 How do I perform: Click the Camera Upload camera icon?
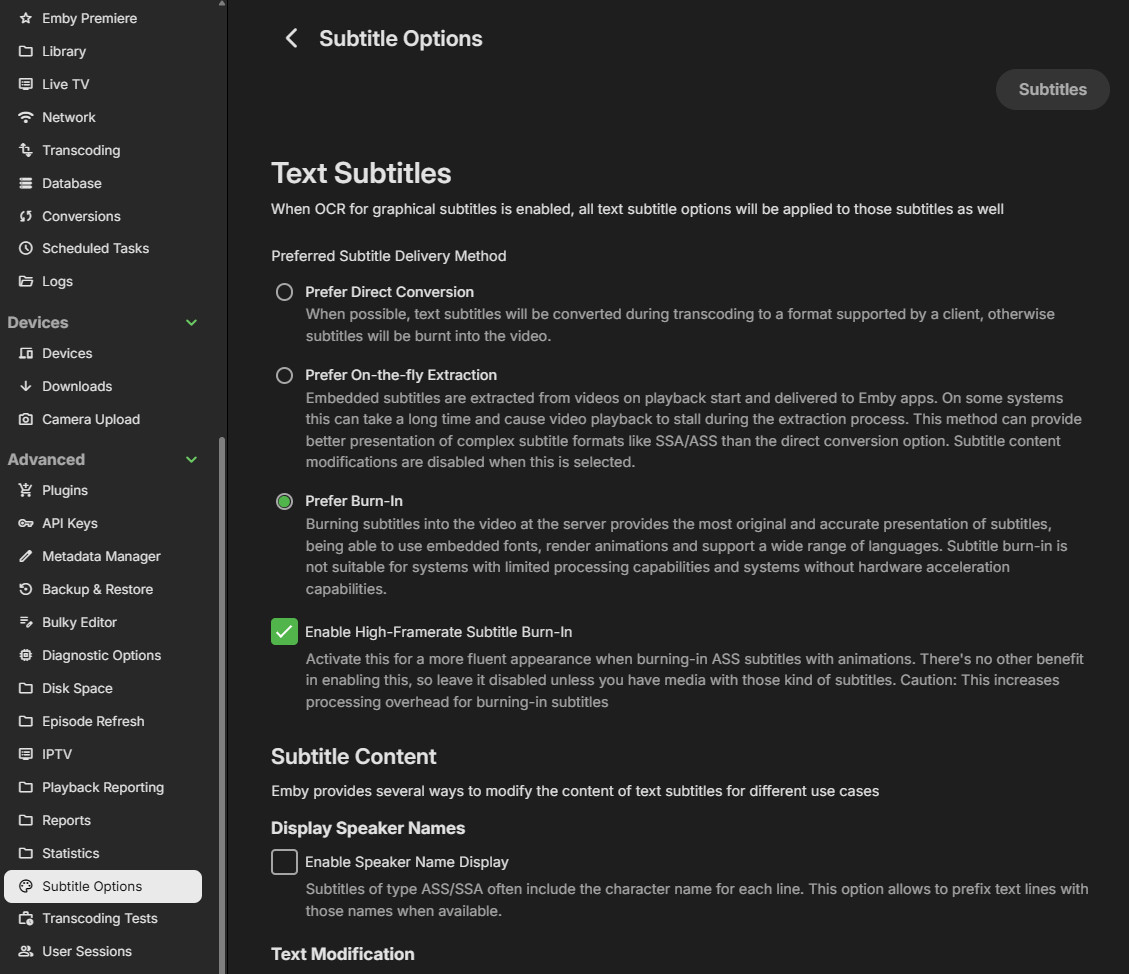coord(26,419)
